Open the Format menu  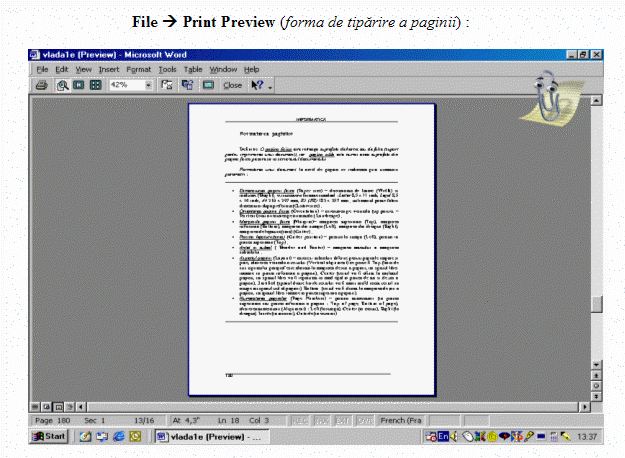click(139, 69)
